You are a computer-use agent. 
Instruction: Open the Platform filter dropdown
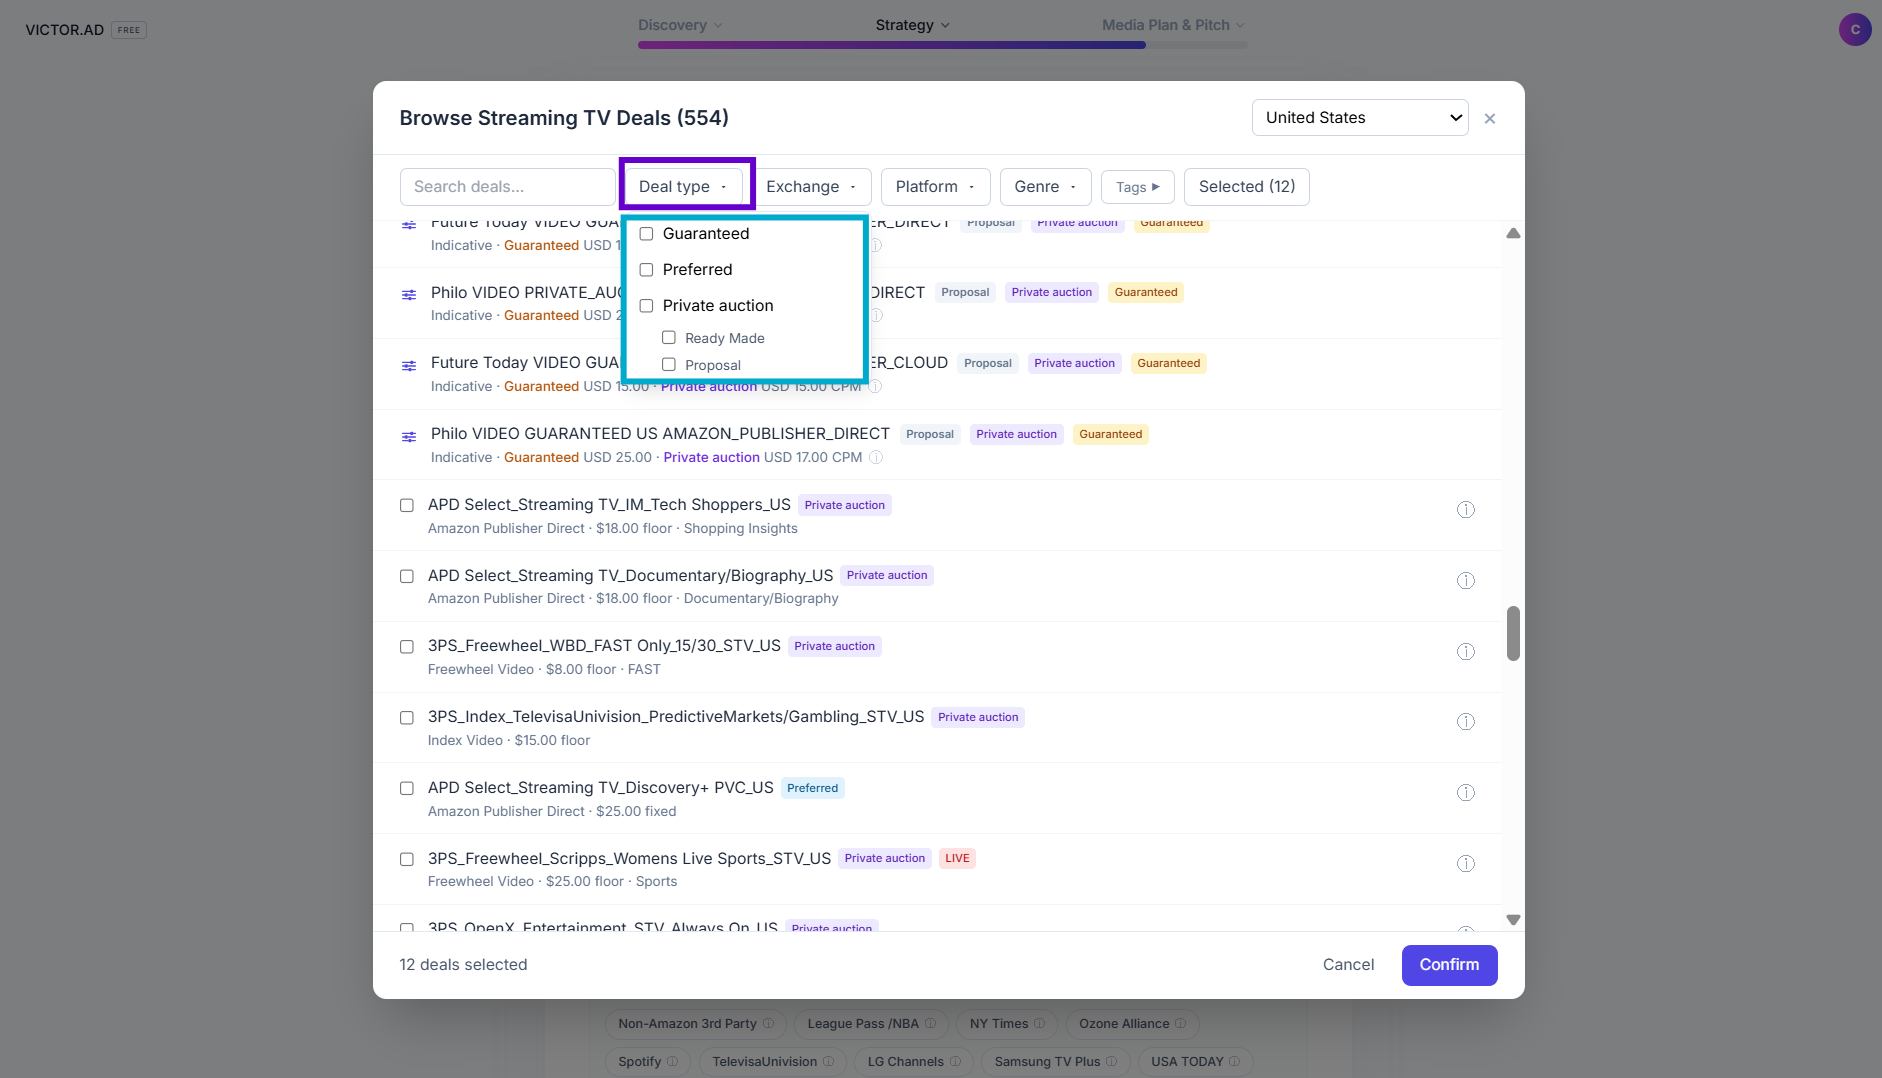coord(935,187)
